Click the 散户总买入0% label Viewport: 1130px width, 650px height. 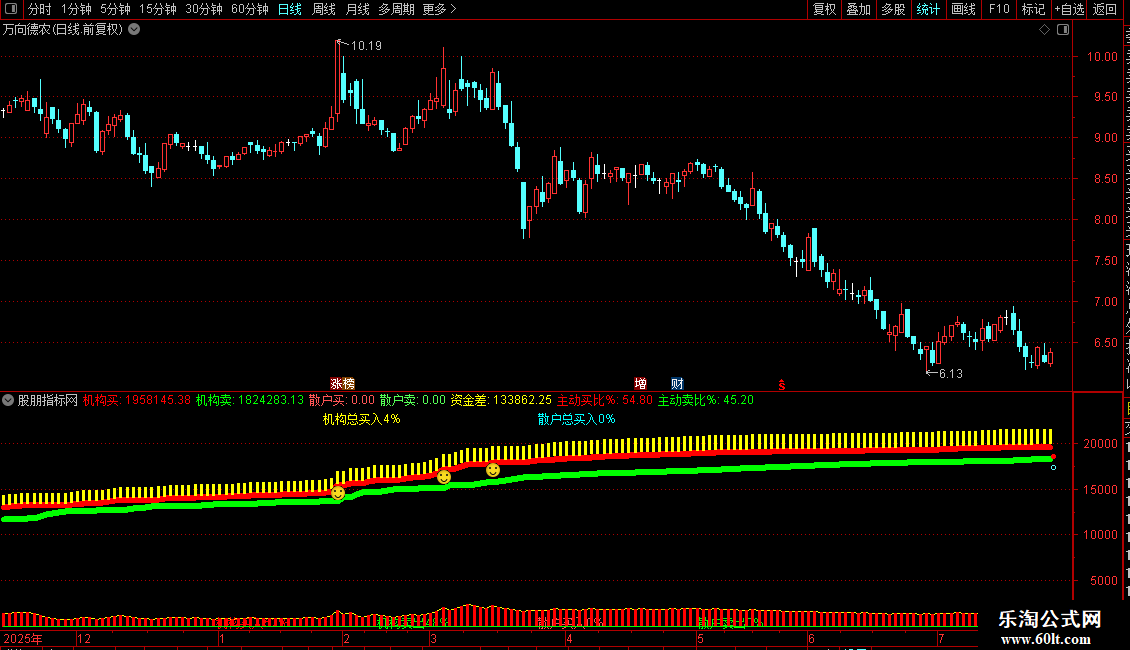(x=577, y=419)
